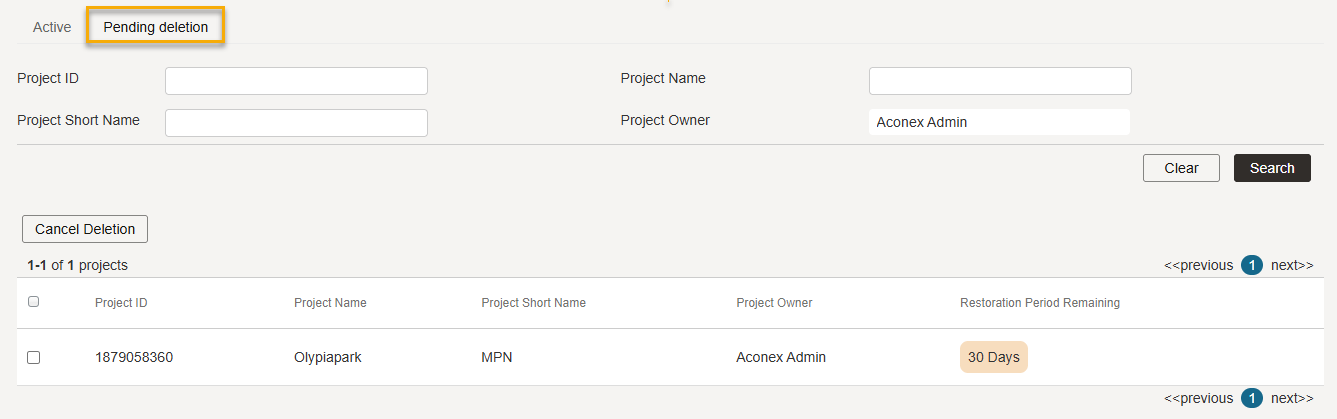This screenshot has height=419, width=1337.
Task: Switch to the Active tab
Action: (52, 27)
